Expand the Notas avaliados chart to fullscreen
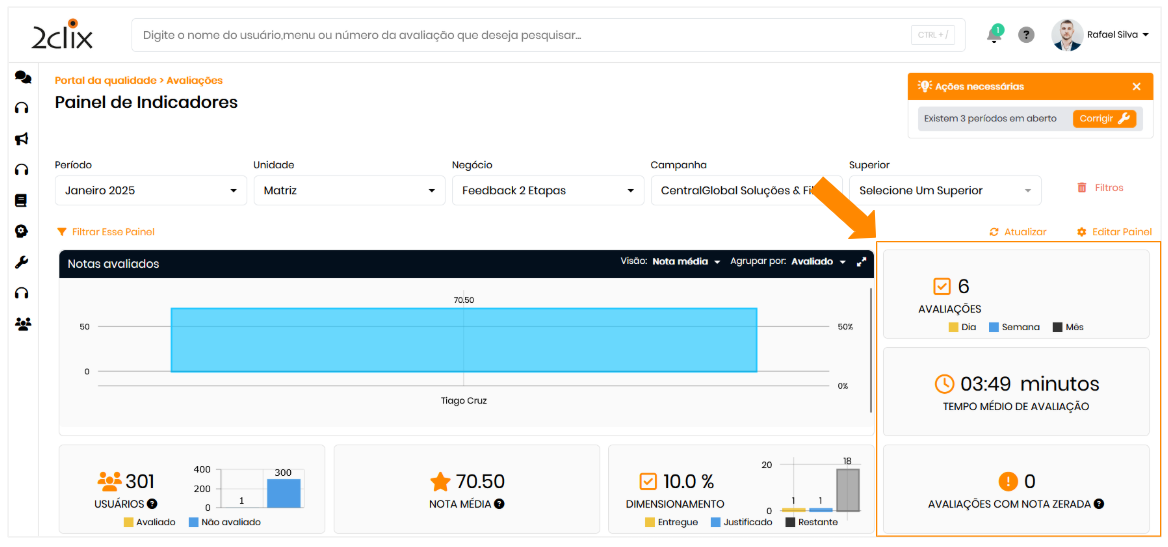This screenshot has height=547, width=1168. pyautogui.click(x=861, y=262)
